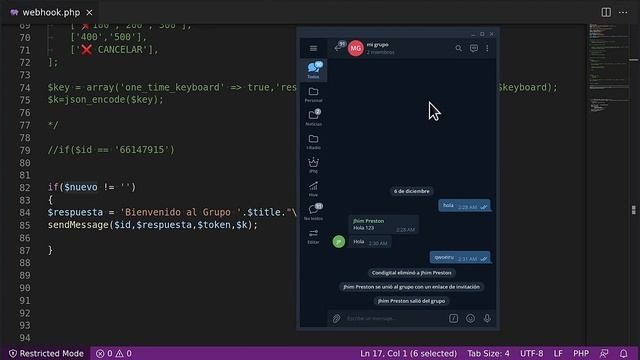Click the sent 'hola' message bubble
640x360 pixels.
pos(464,206)
